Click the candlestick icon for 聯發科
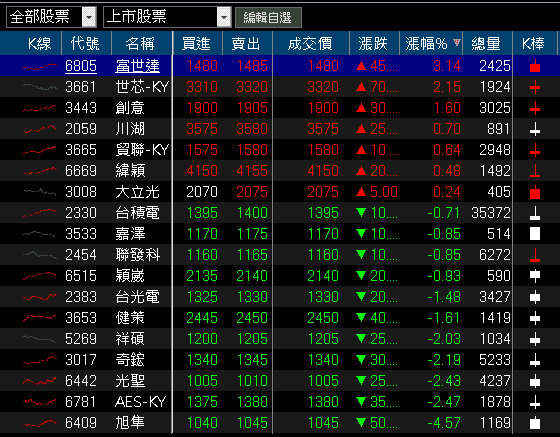Viewport: 560px width, 437px height. (x=535, y=255)
